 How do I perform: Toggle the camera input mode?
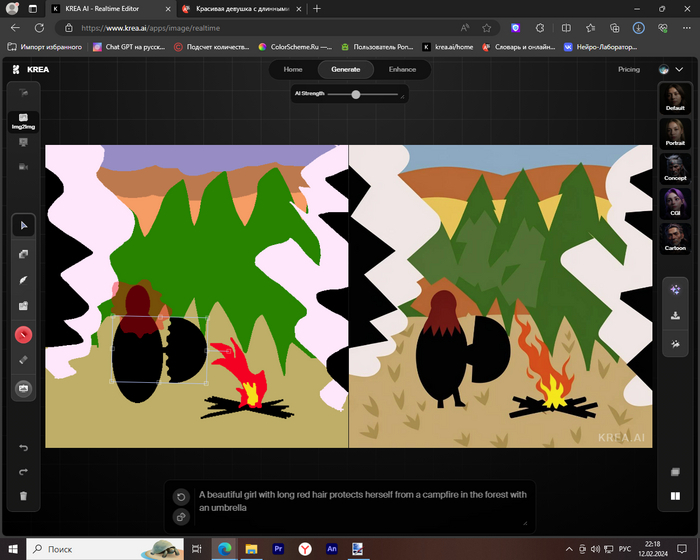[24, 167]
